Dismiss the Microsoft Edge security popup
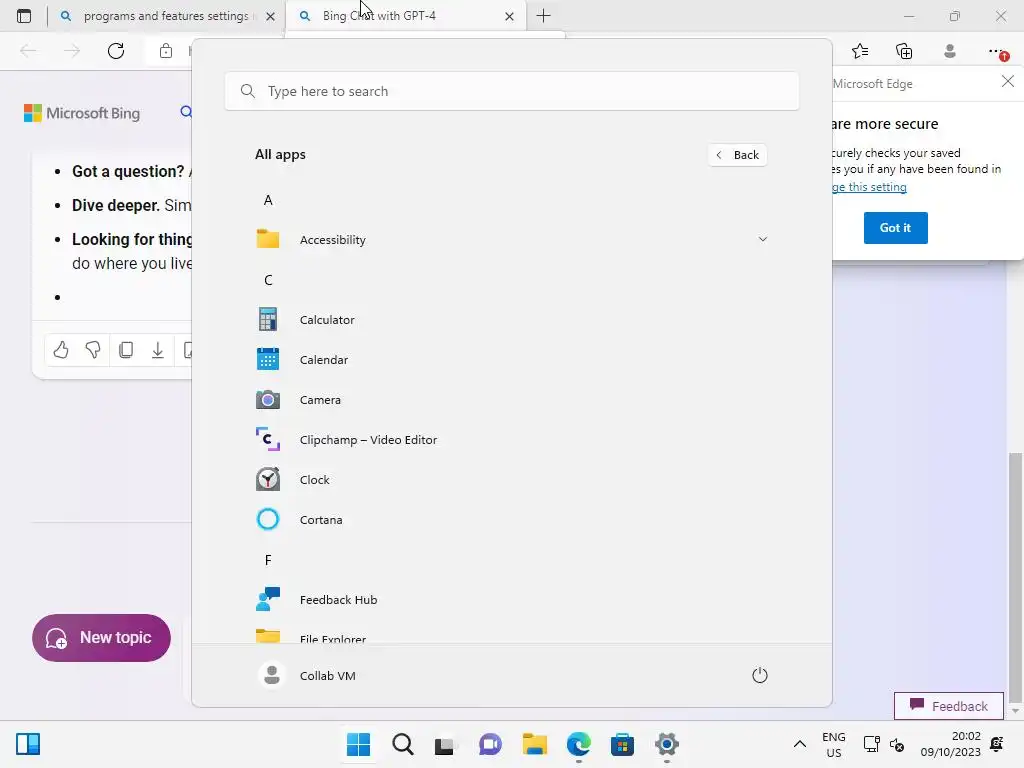Viewport: 1024px width, 768px height. point(1008,81)
